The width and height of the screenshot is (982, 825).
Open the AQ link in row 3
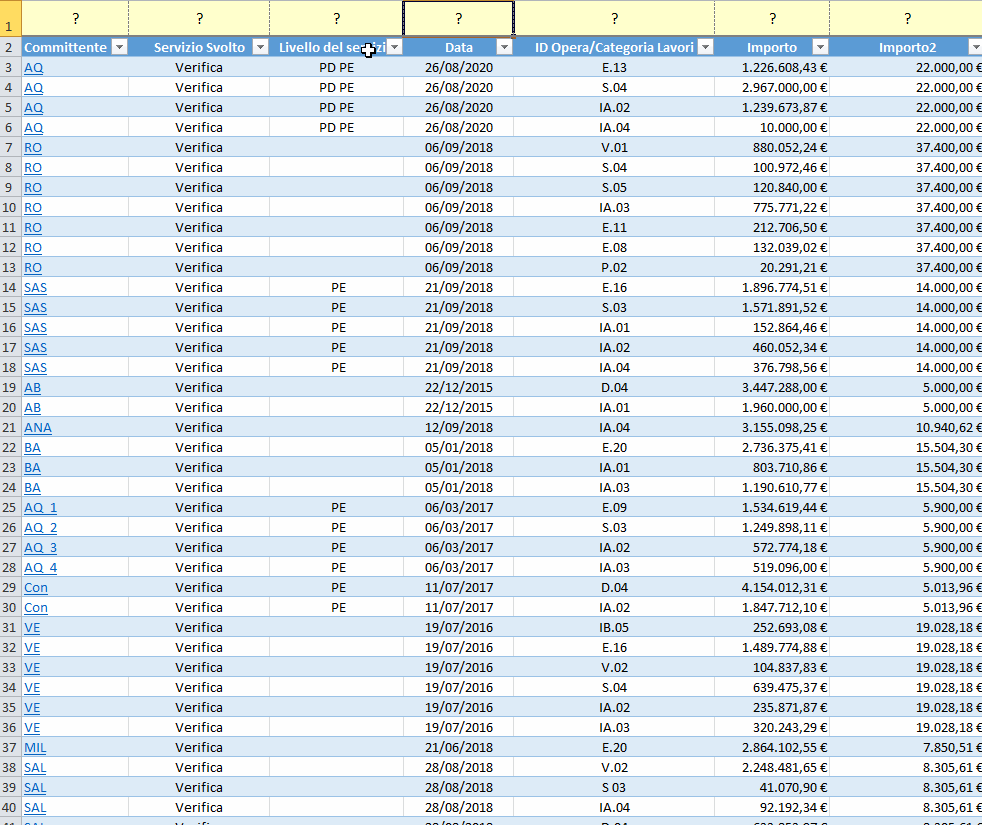(x=34, y=68)
